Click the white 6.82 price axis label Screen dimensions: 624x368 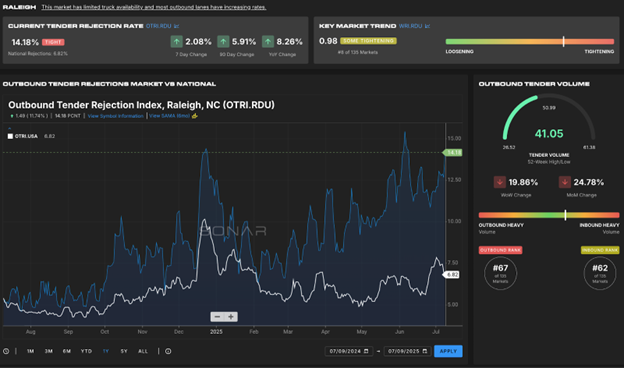(451, 275)
